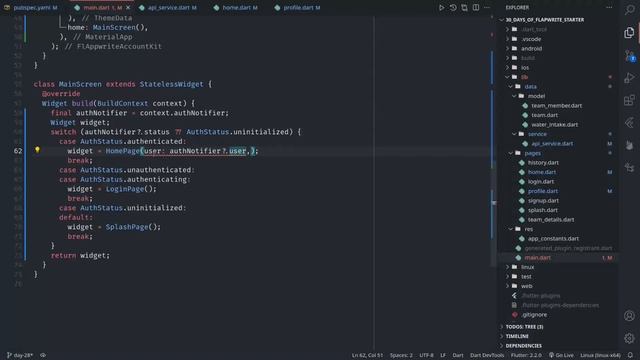Expand the android folder

click(x=531, y=48)
